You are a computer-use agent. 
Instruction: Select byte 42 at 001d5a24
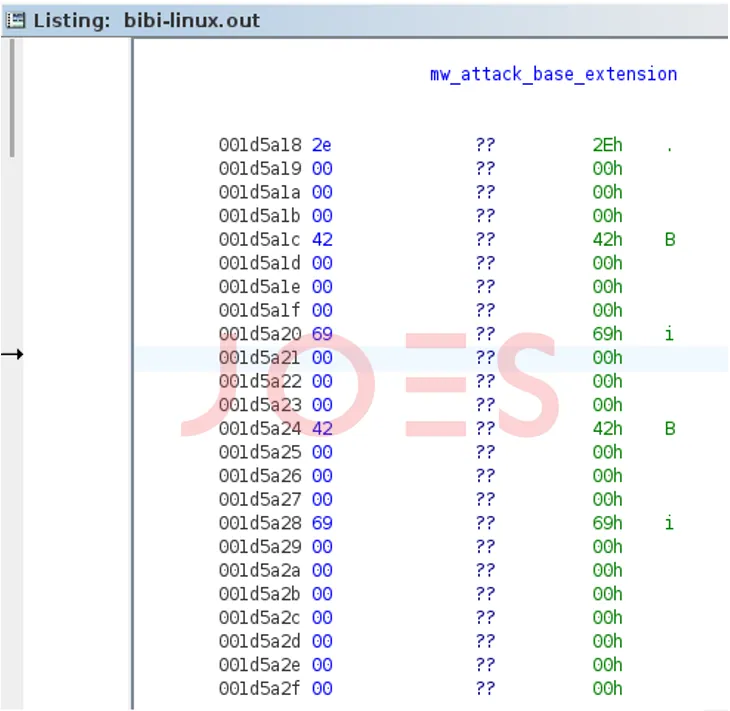point(322,429)
